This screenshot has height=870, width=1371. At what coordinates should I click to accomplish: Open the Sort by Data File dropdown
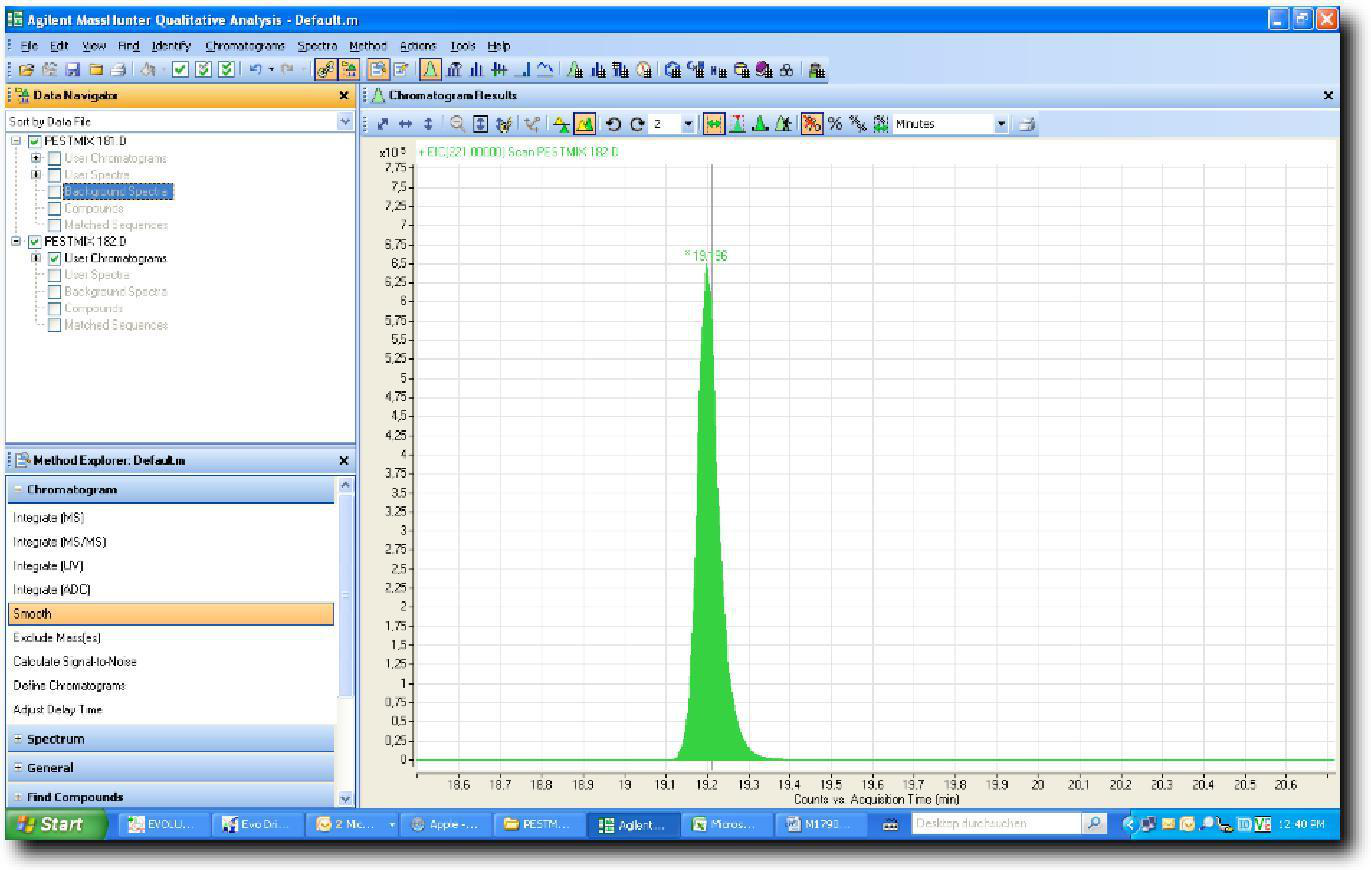(x=345, y=121)
